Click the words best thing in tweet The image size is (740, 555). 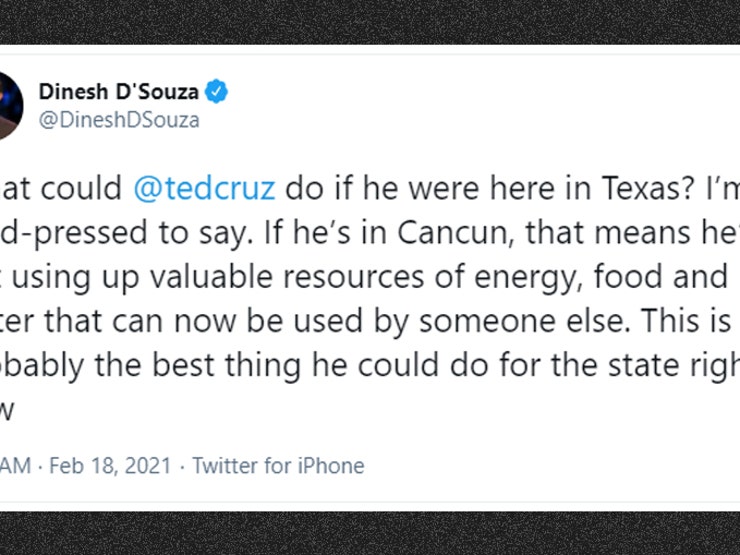[x=227, y=365]
